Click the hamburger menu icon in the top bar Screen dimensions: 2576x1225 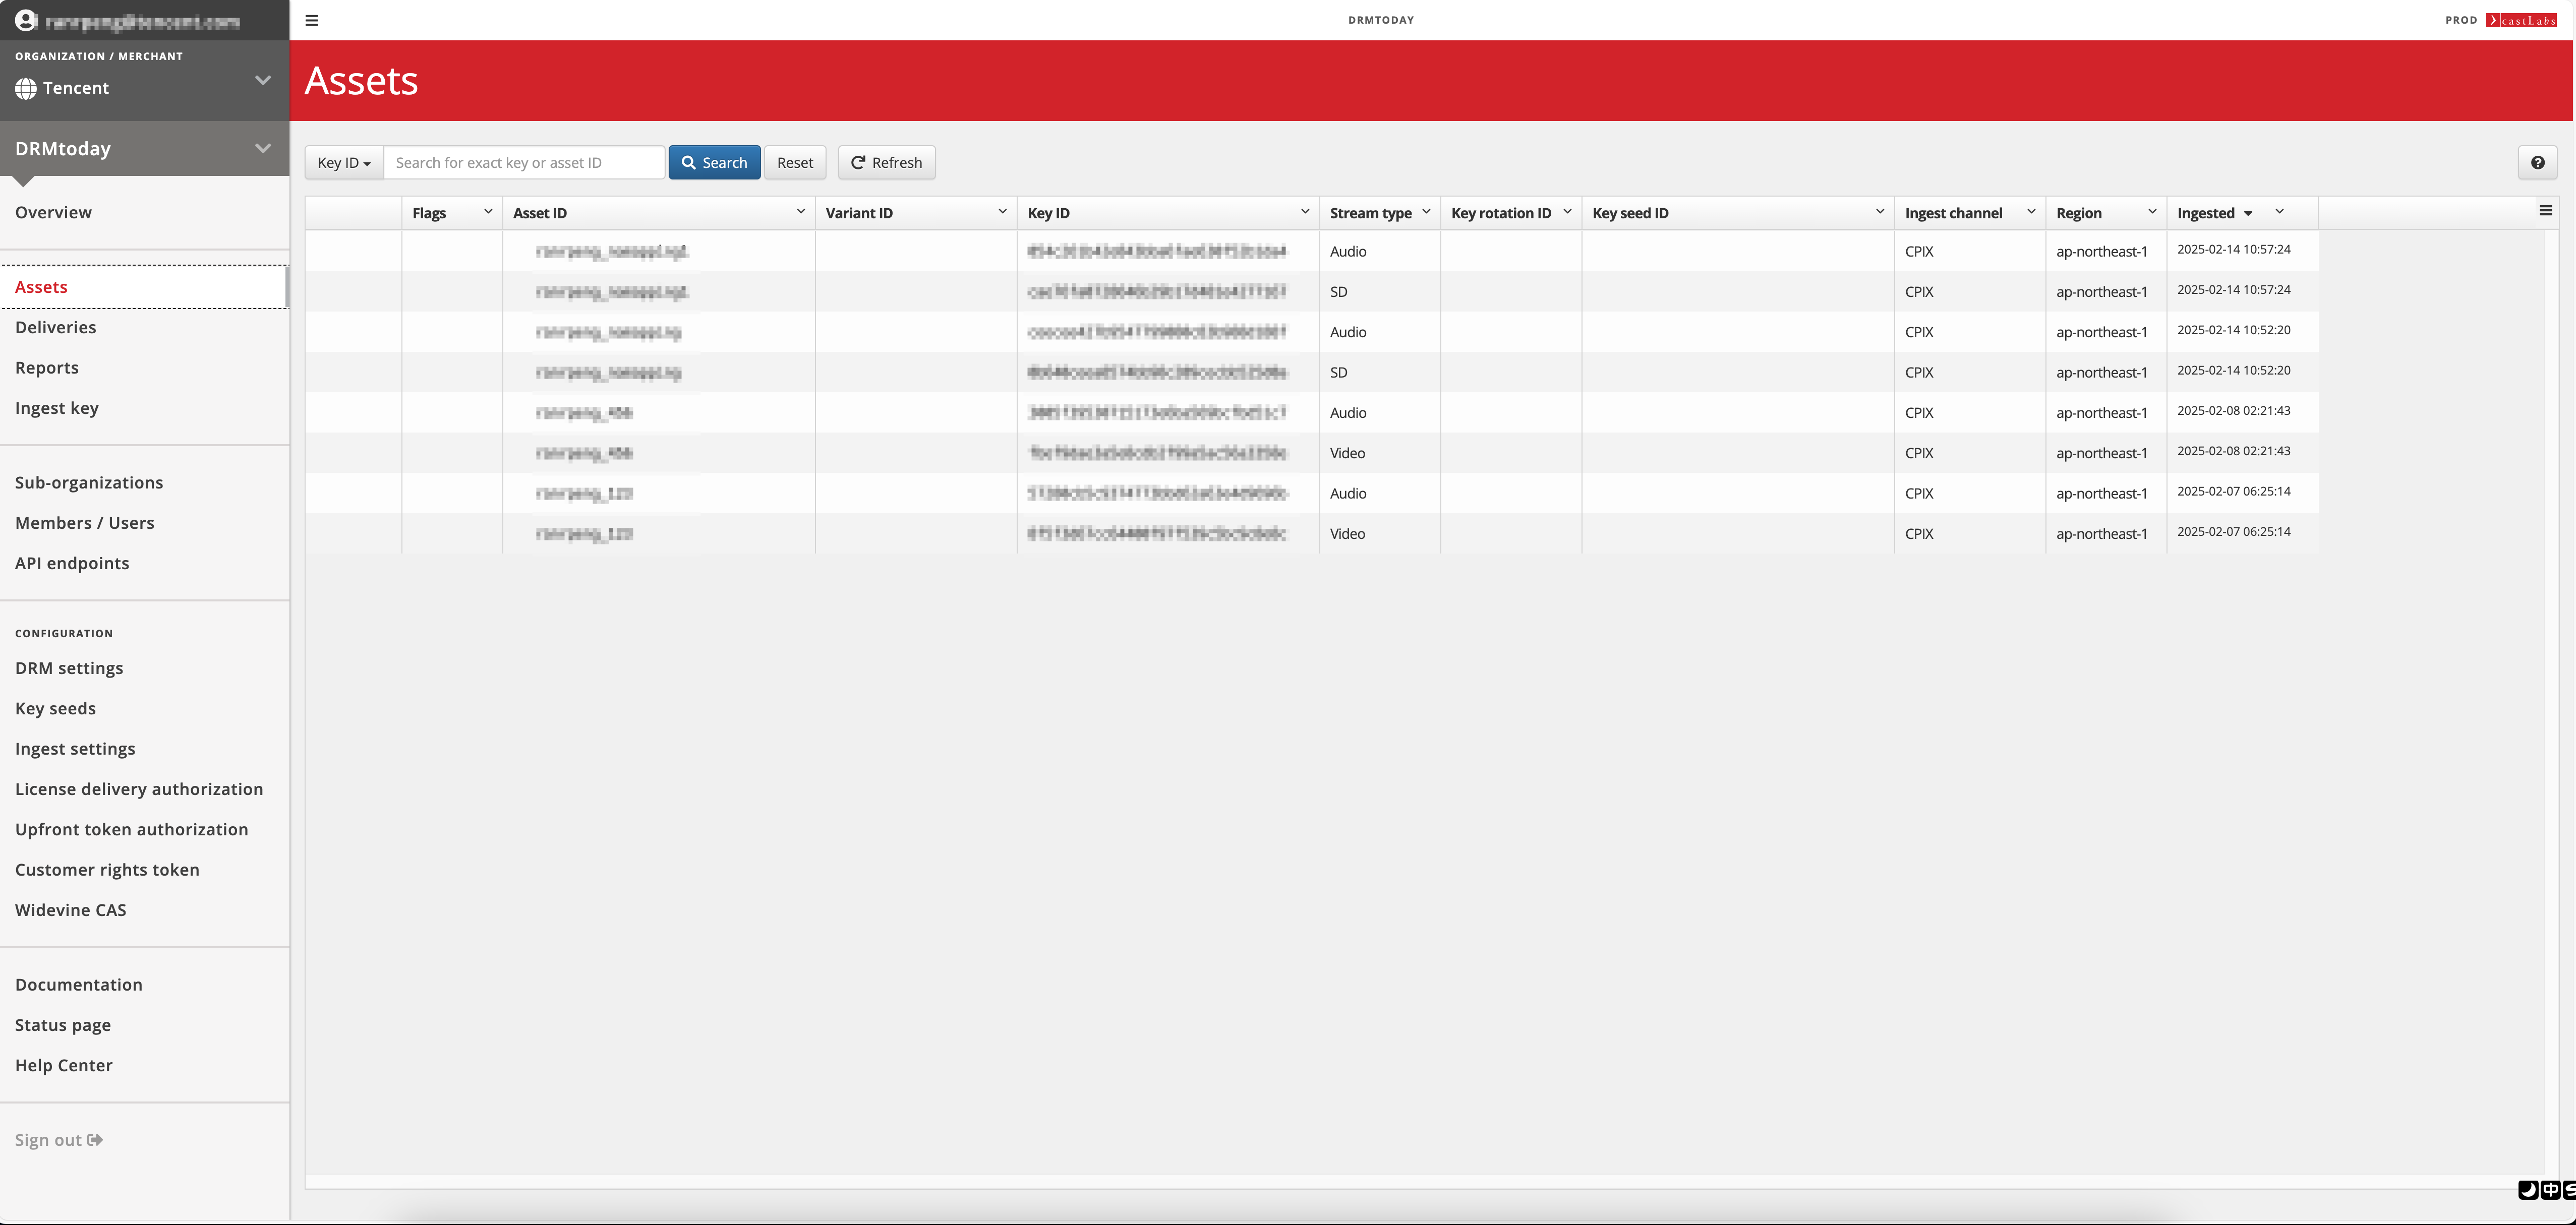pos(312,20)
